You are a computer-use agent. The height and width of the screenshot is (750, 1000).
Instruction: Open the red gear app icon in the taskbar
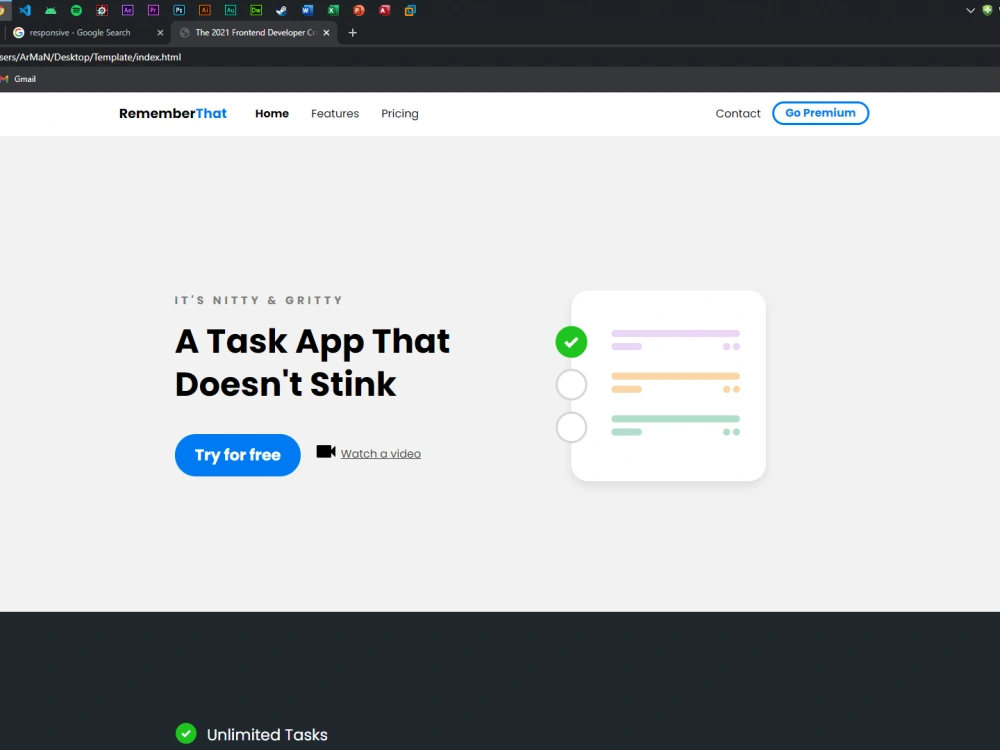point(102,10)
